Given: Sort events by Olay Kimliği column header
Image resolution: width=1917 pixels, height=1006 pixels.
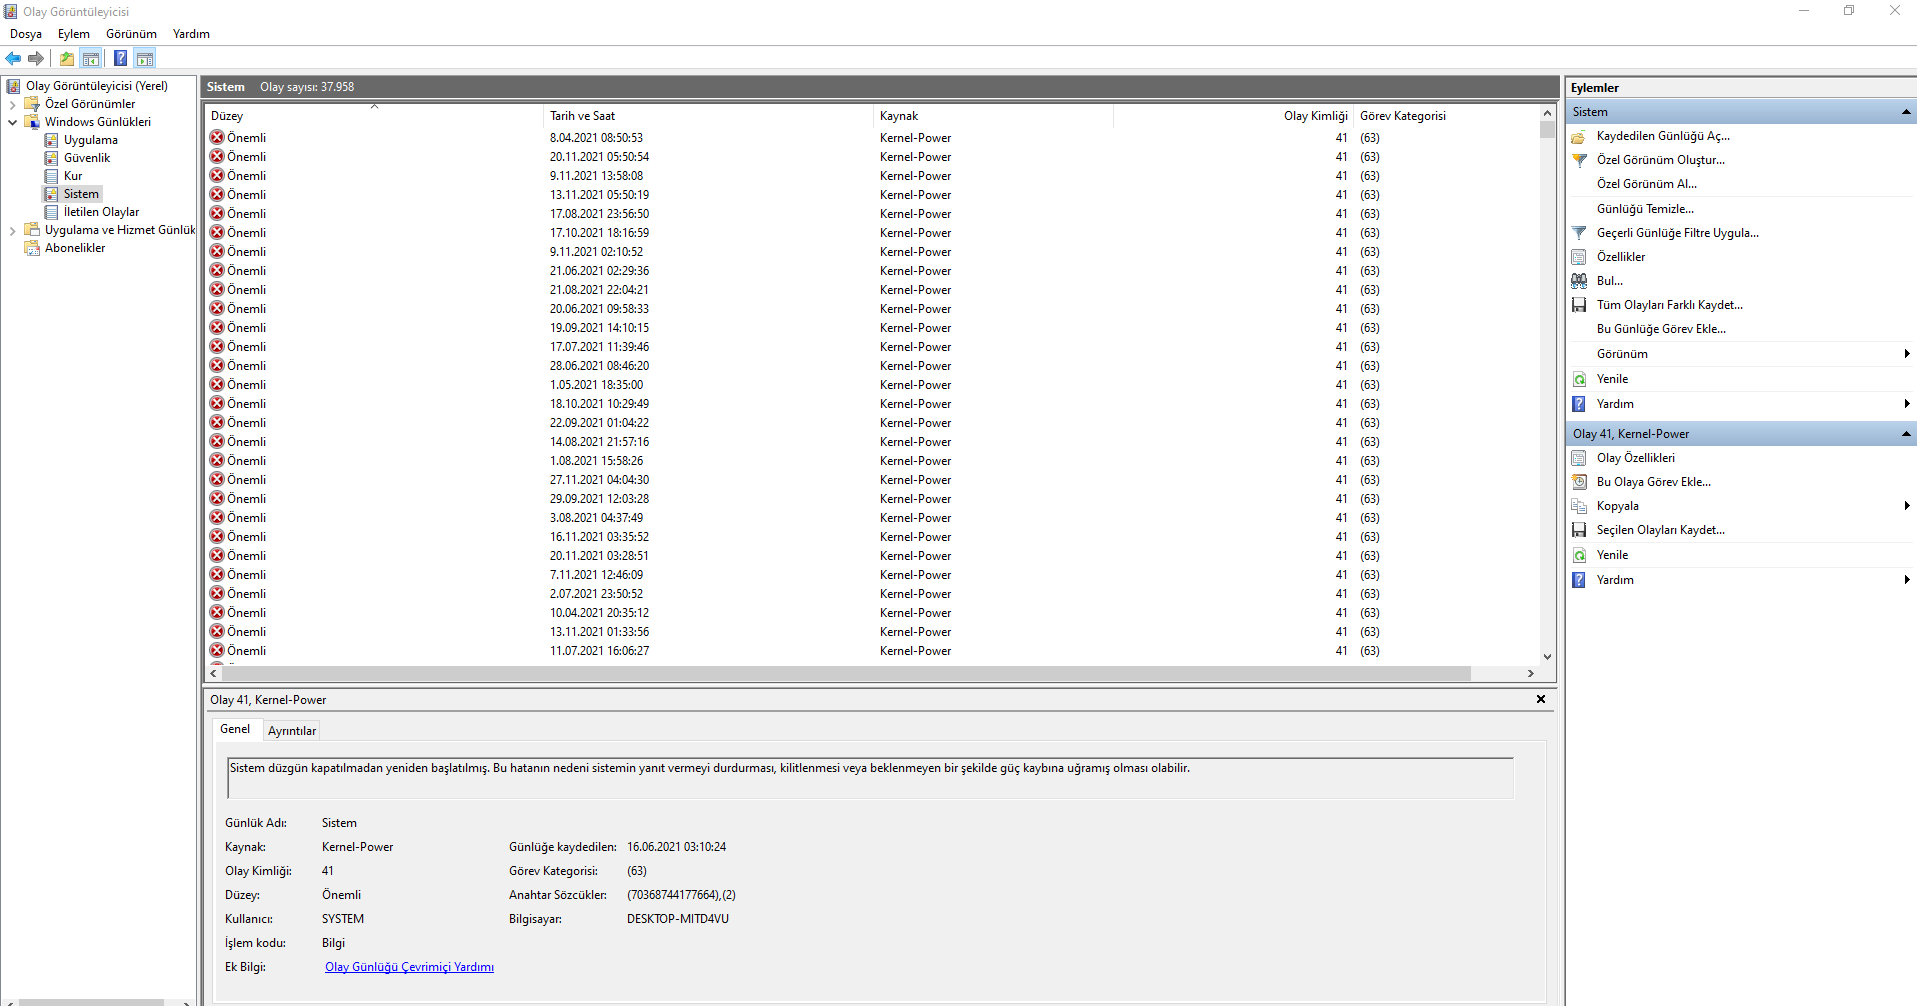Looking at the screenshot, I should pyautogui.click(x=1233, y=116).
